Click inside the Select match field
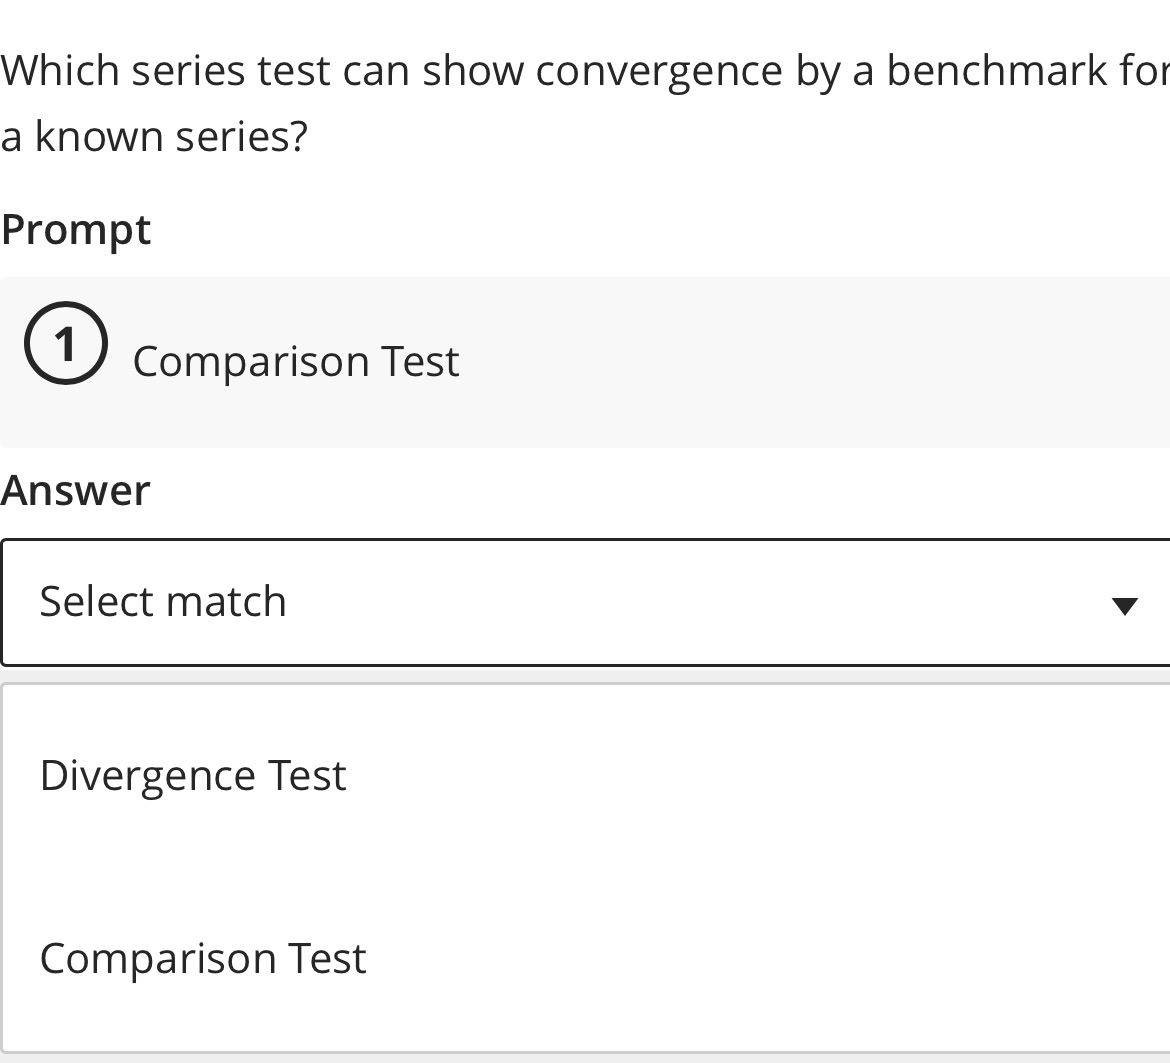The height and width of the screenshot is (1063, 1170). [400, 601]
